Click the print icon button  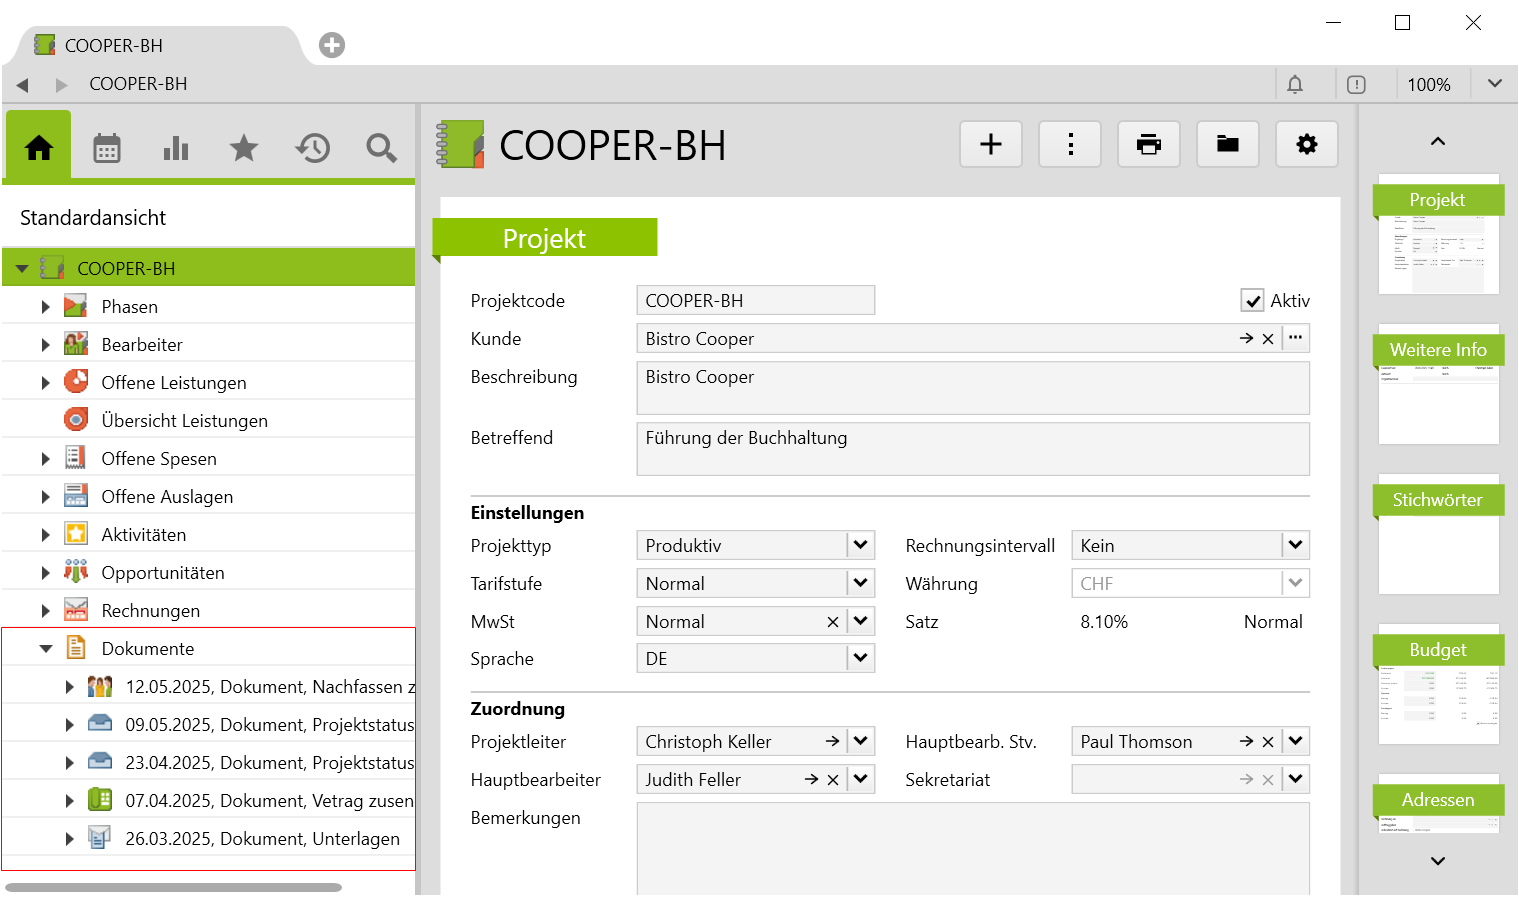[x=1149, y=145]
